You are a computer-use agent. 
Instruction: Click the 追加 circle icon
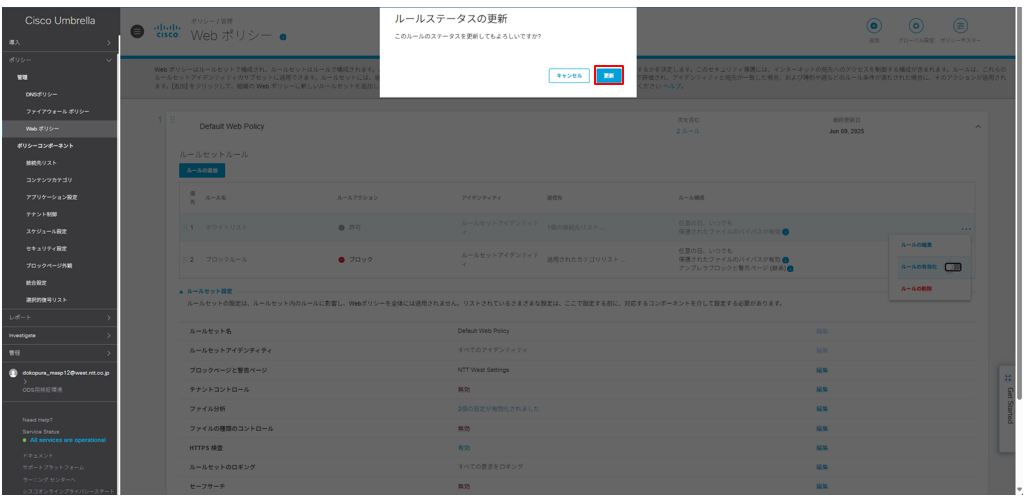point(874,26)
